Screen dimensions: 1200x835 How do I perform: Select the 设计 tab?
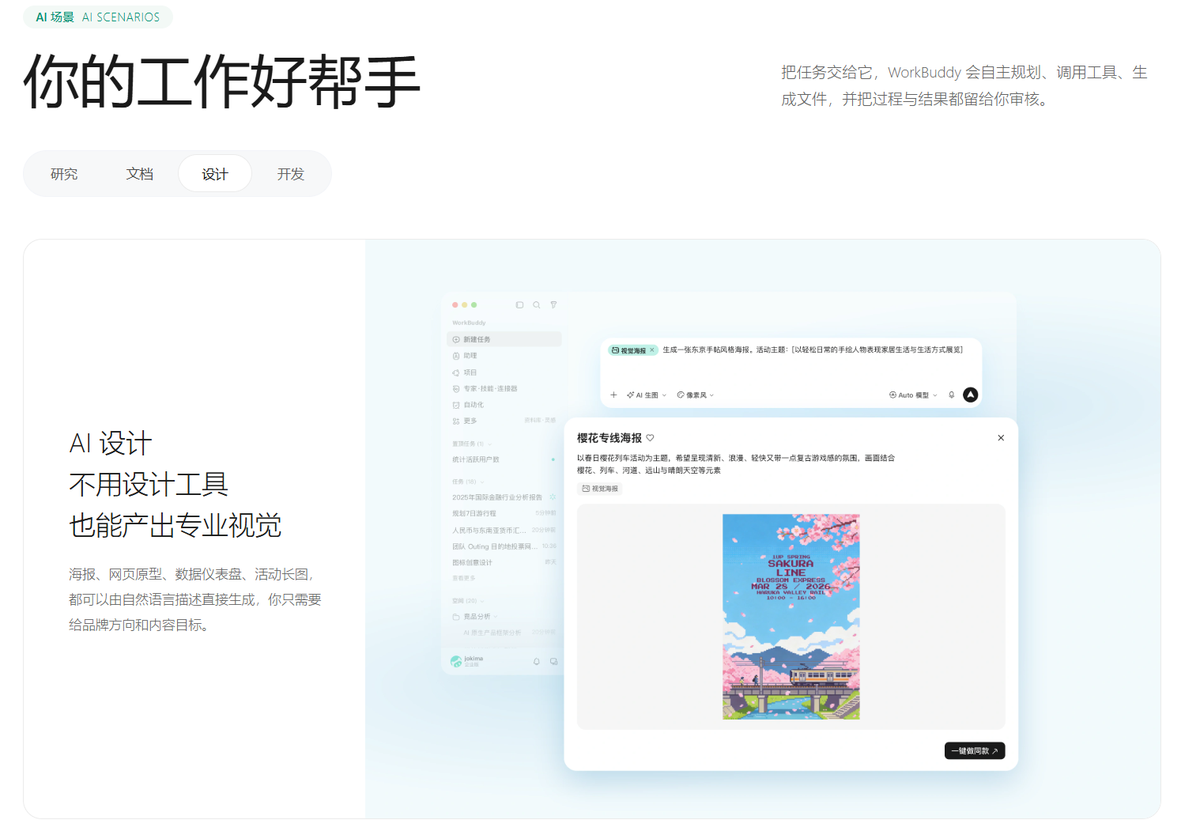pyautogui.click(x=215, y=174)
